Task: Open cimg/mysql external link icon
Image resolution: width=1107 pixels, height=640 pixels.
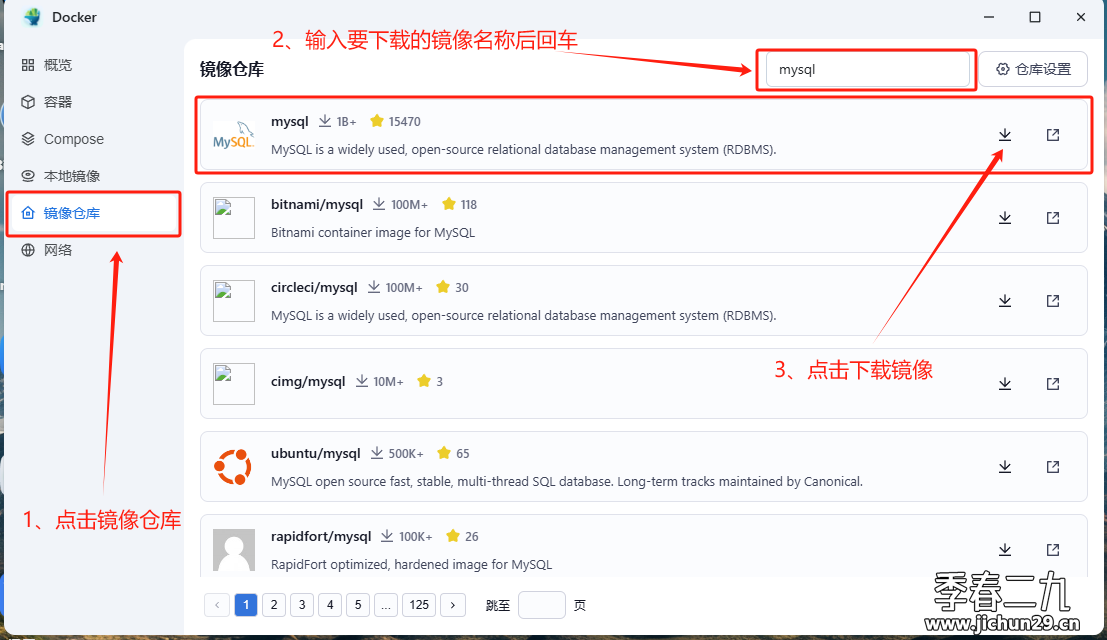Action: click(1053, 384)
